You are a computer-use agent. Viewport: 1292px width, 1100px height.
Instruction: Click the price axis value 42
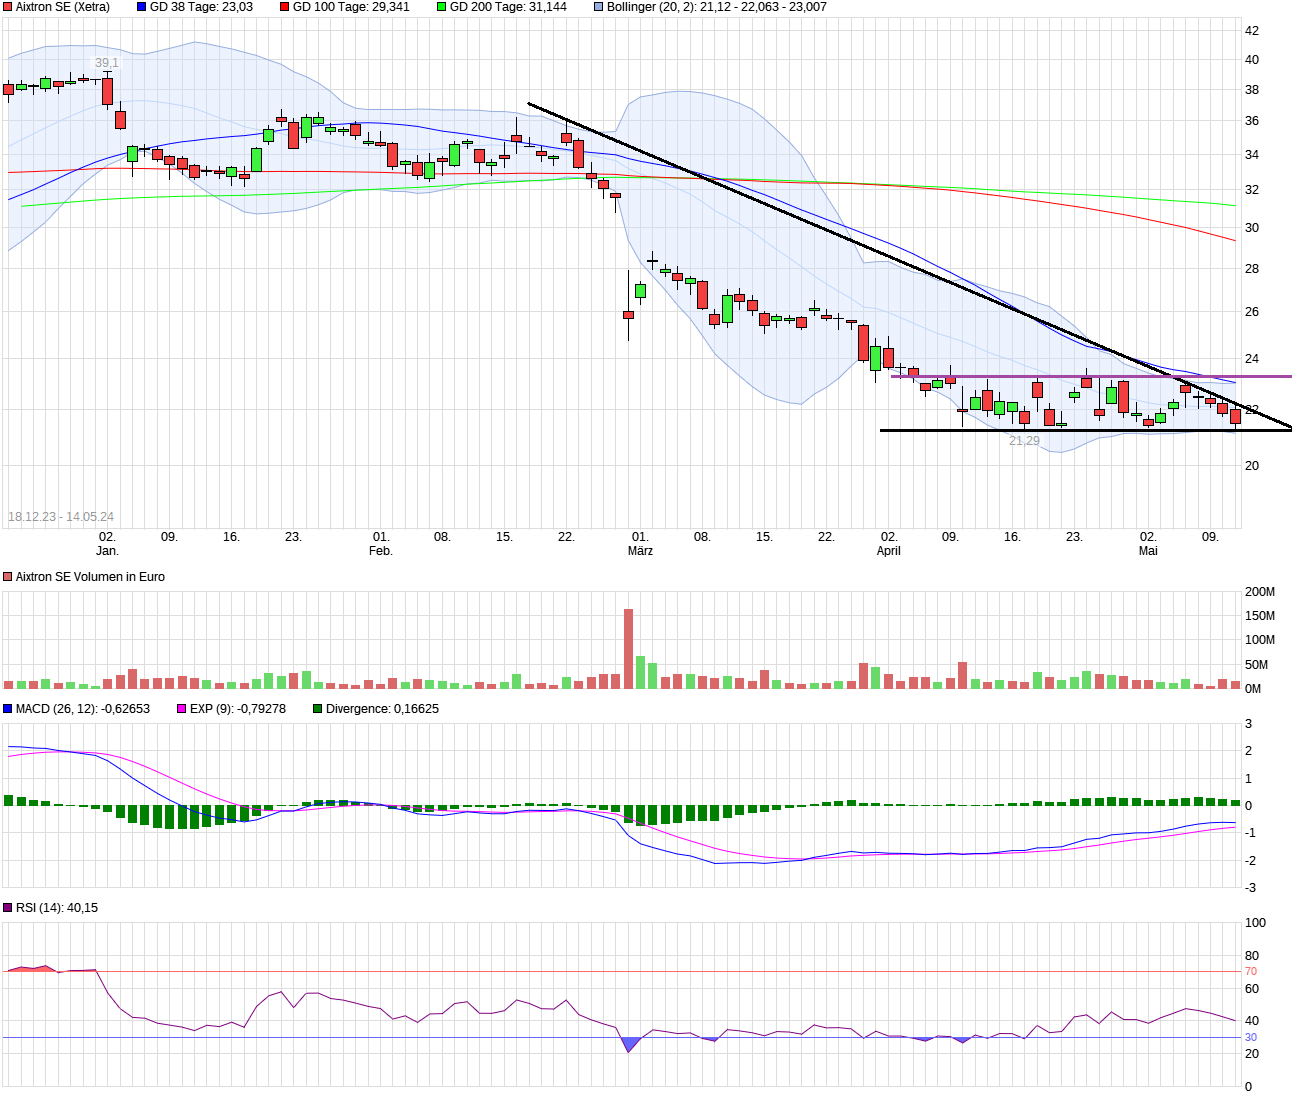(1252, 31)
